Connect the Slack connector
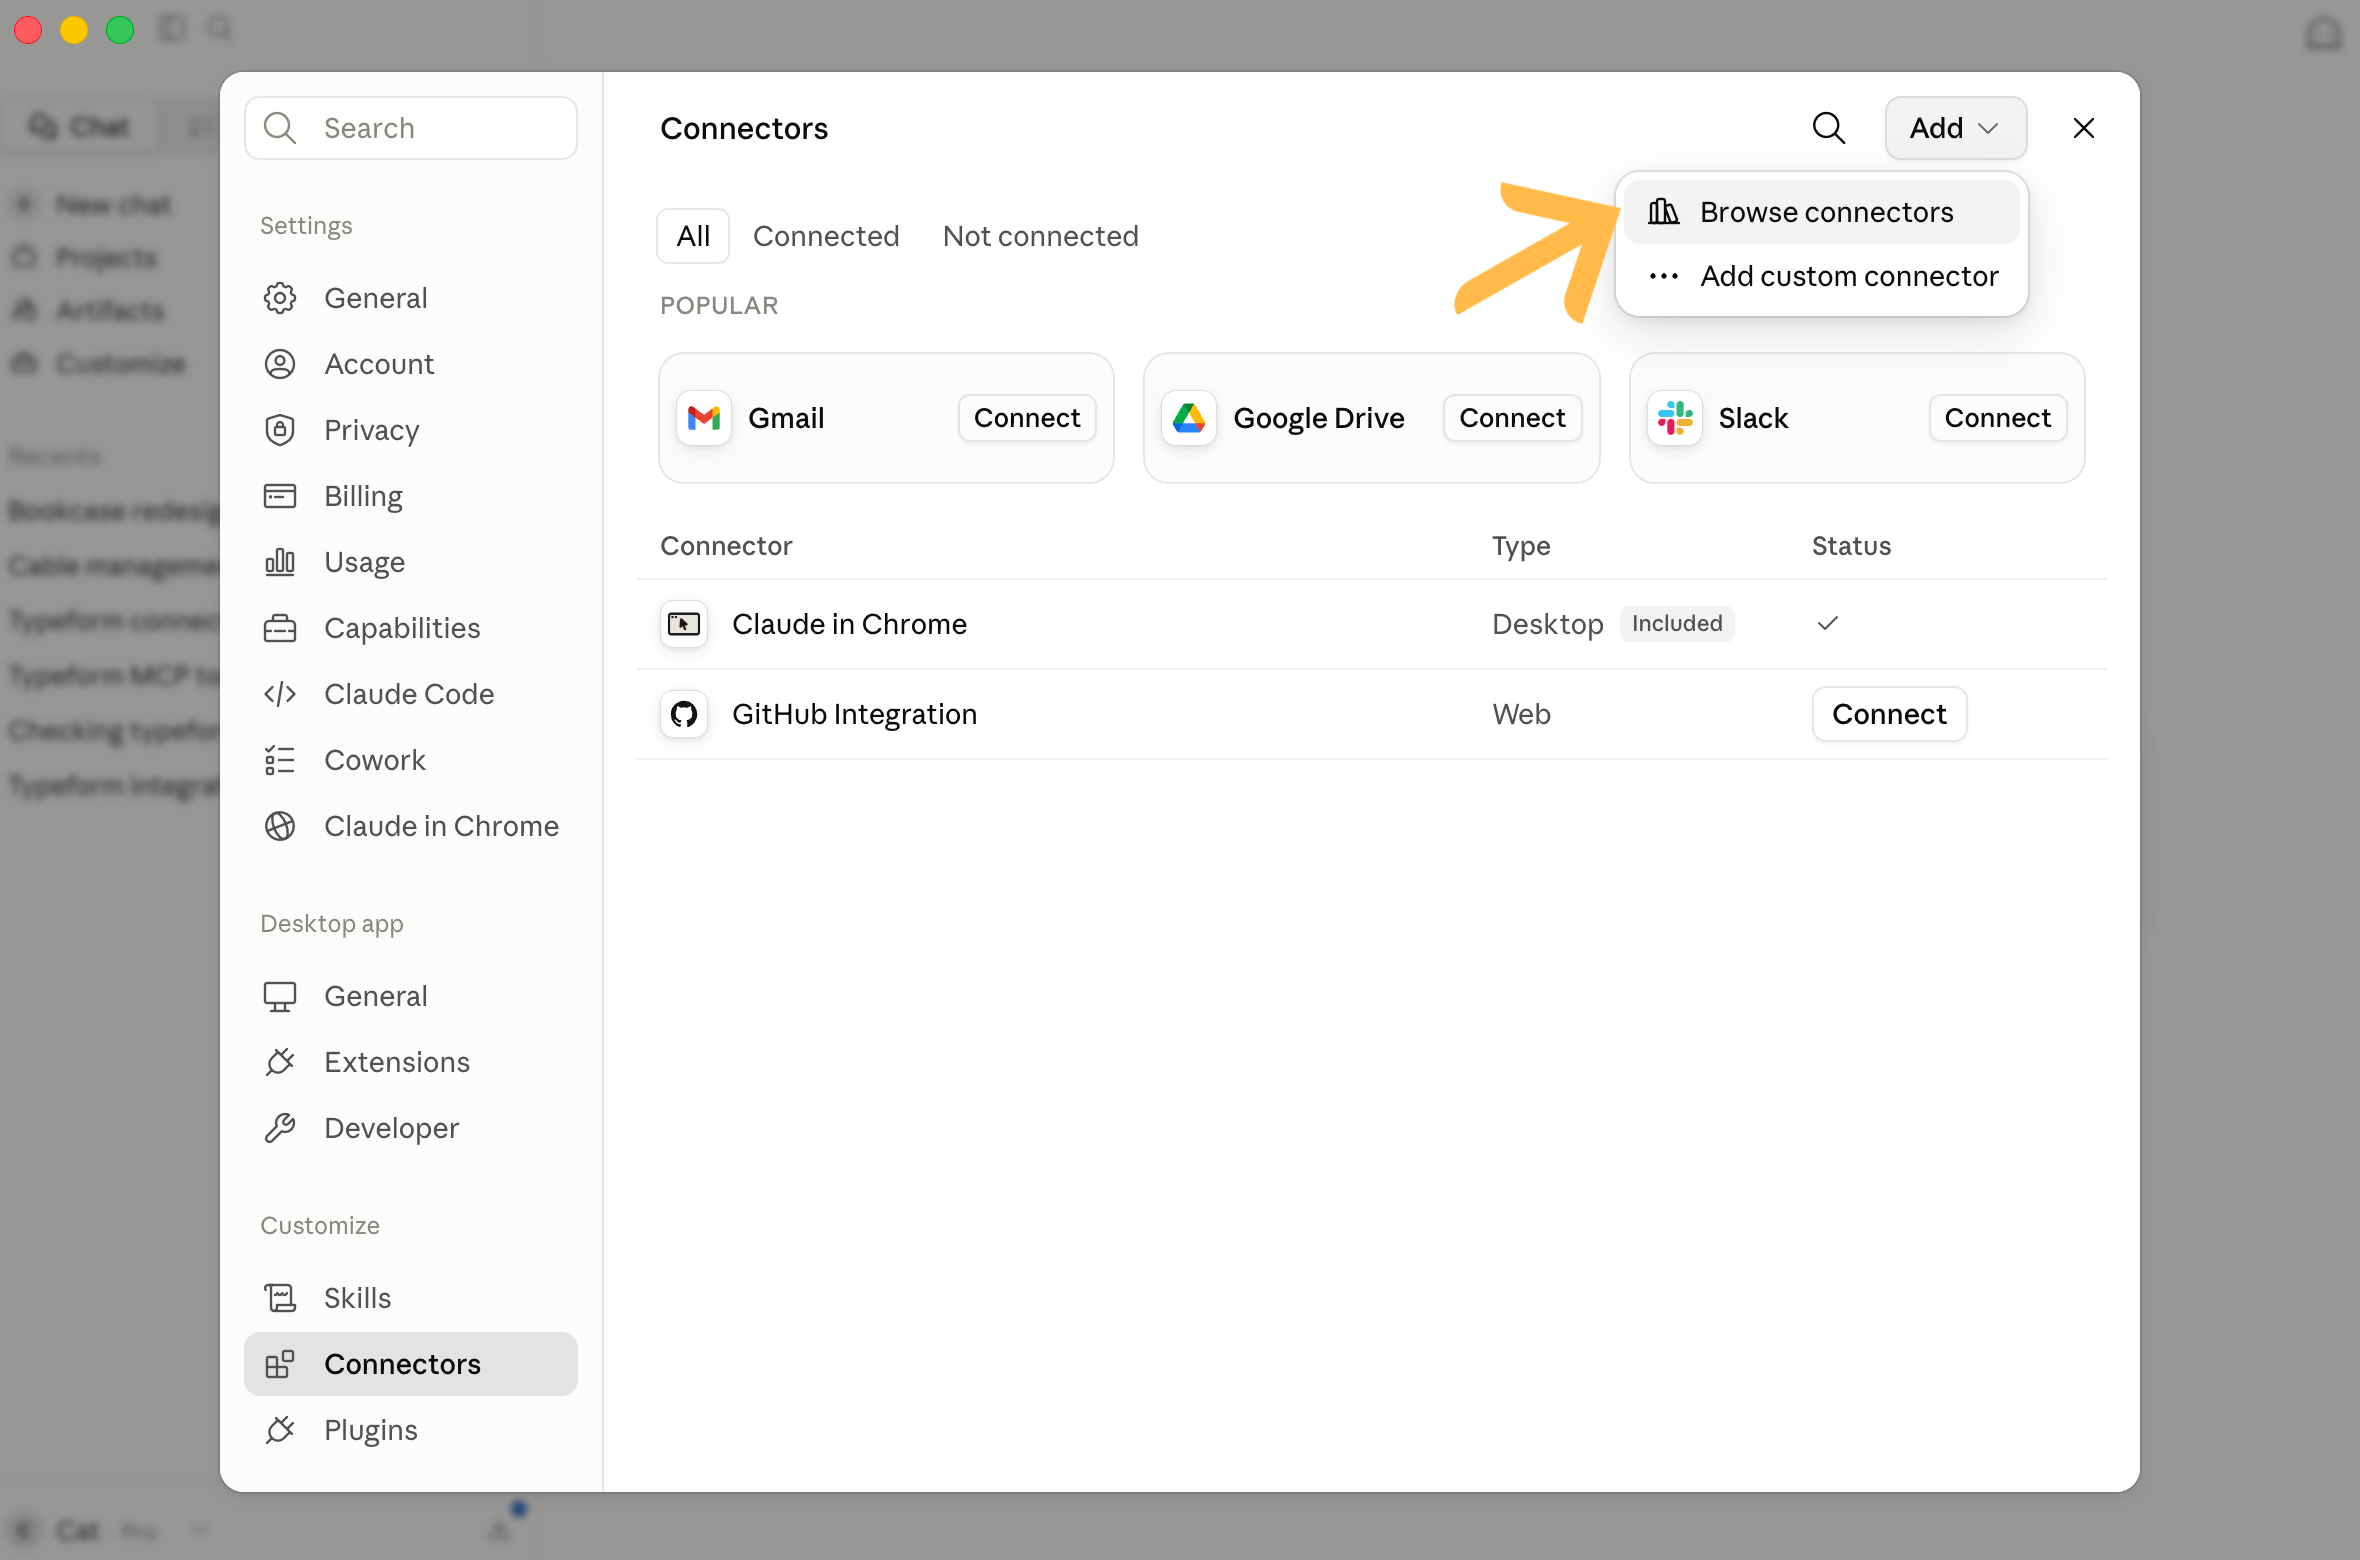Image resolution: width=2360 pixels, height=1560 pixels. (x=1998, y=418)
